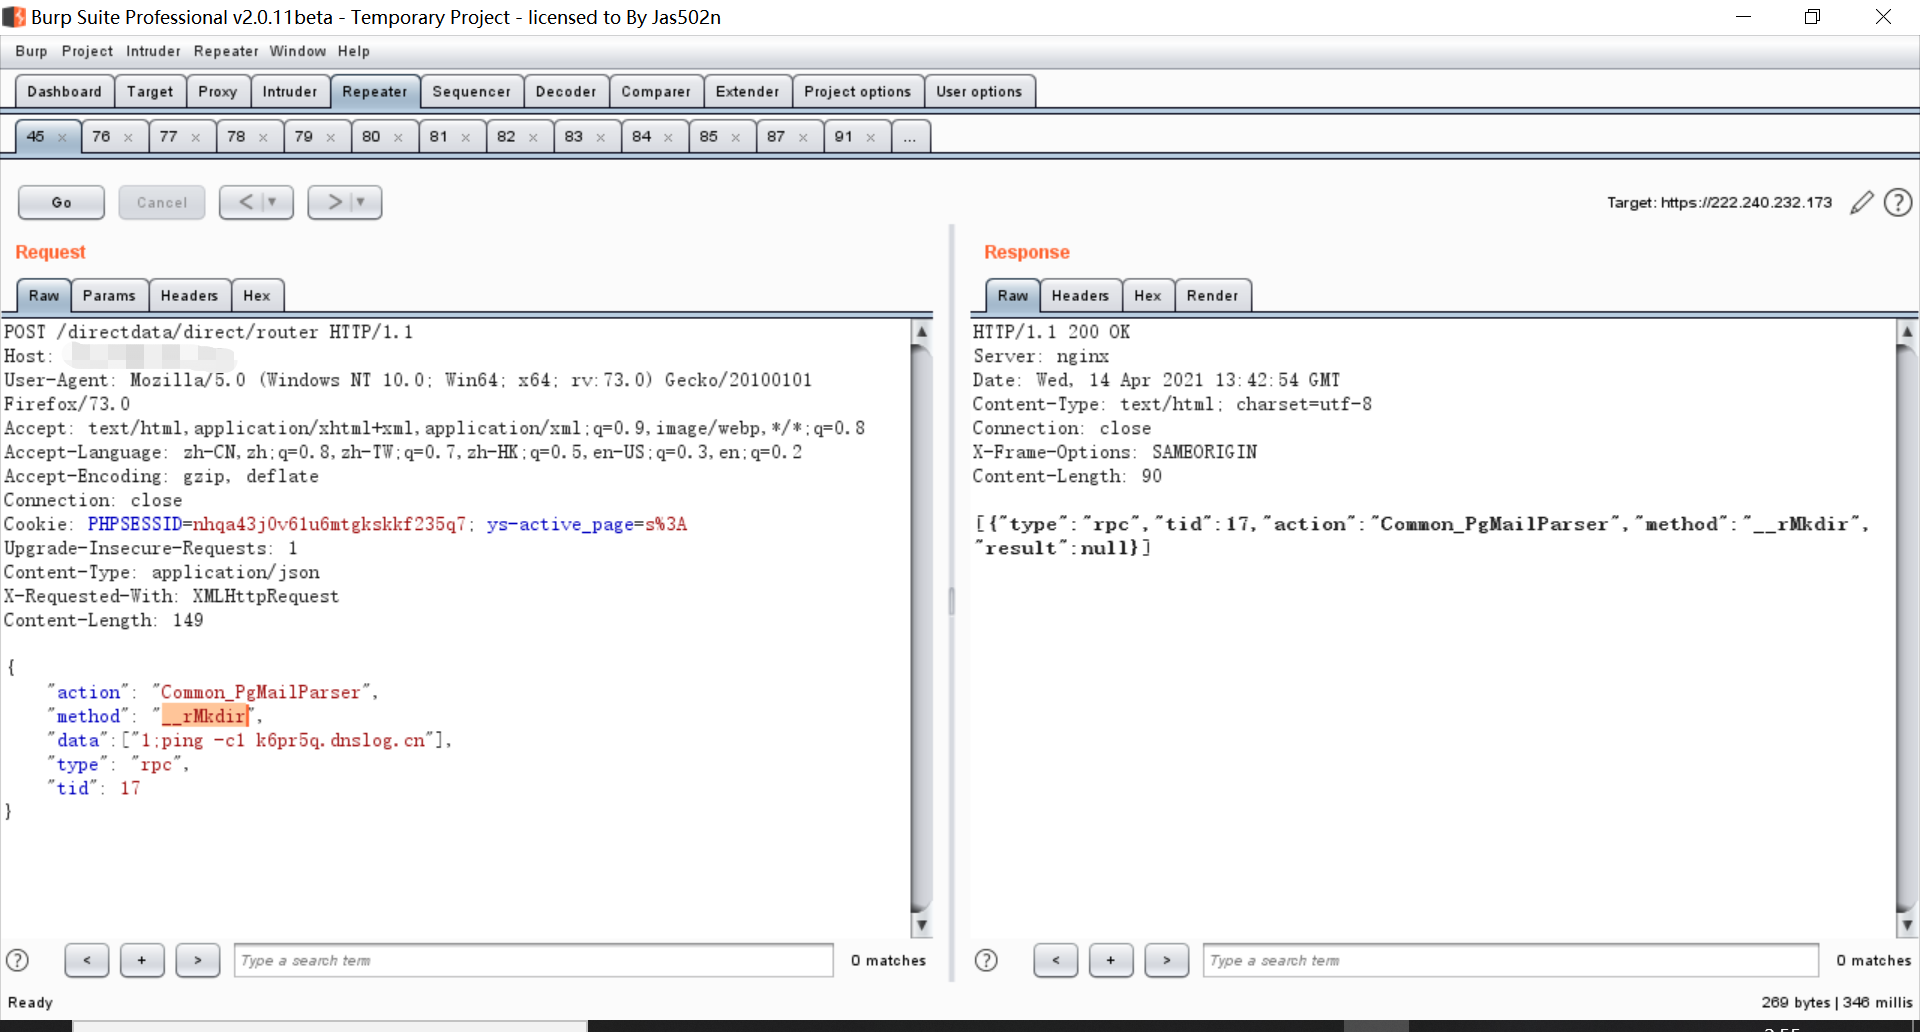Switch to the Target tab

pos(150,91)
